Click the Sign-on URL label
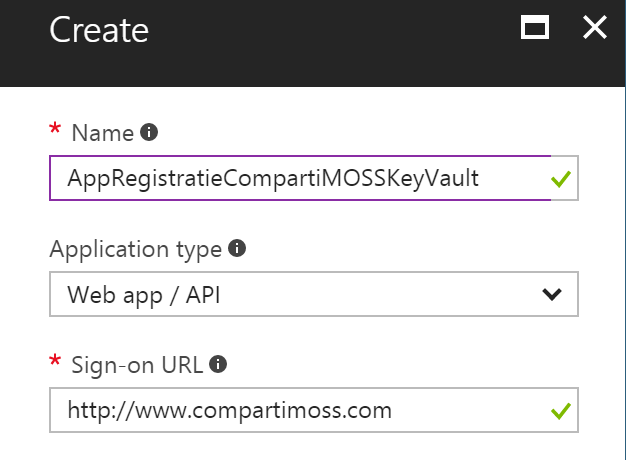This screenshot has height=460, width=626. 137,365
